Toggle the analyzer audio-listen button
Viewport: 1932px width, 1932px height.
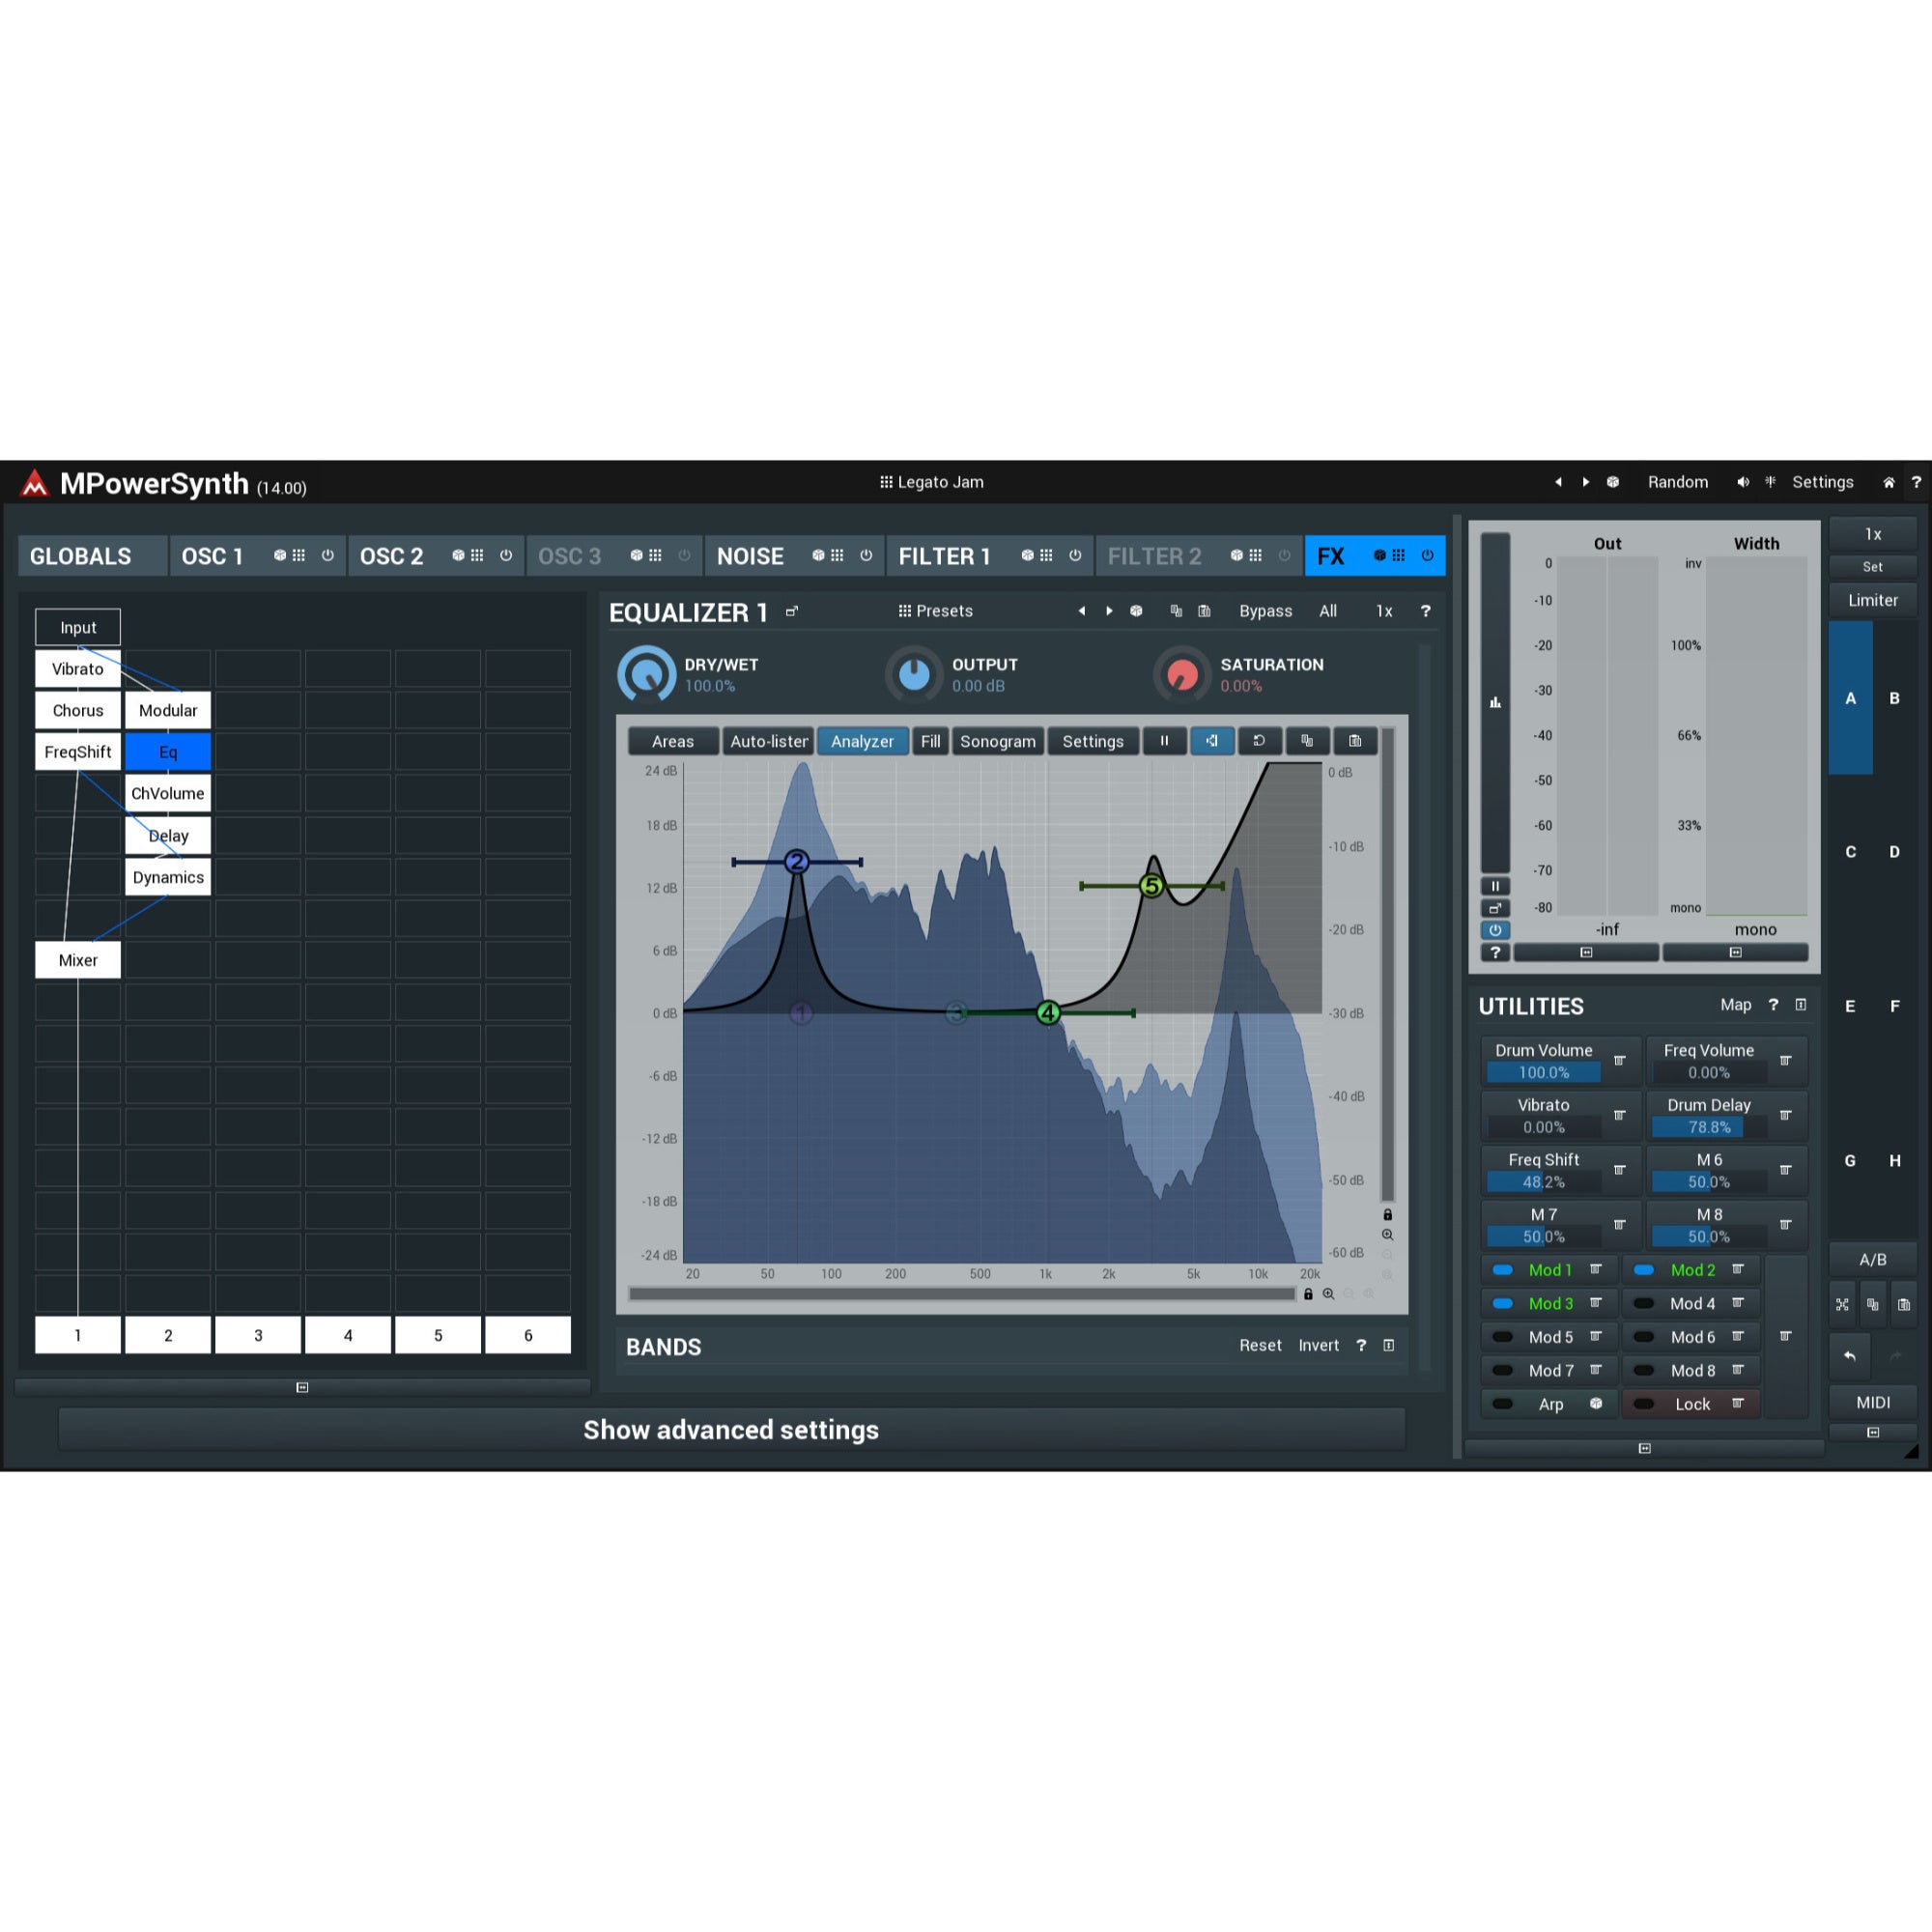[1212, 741]
